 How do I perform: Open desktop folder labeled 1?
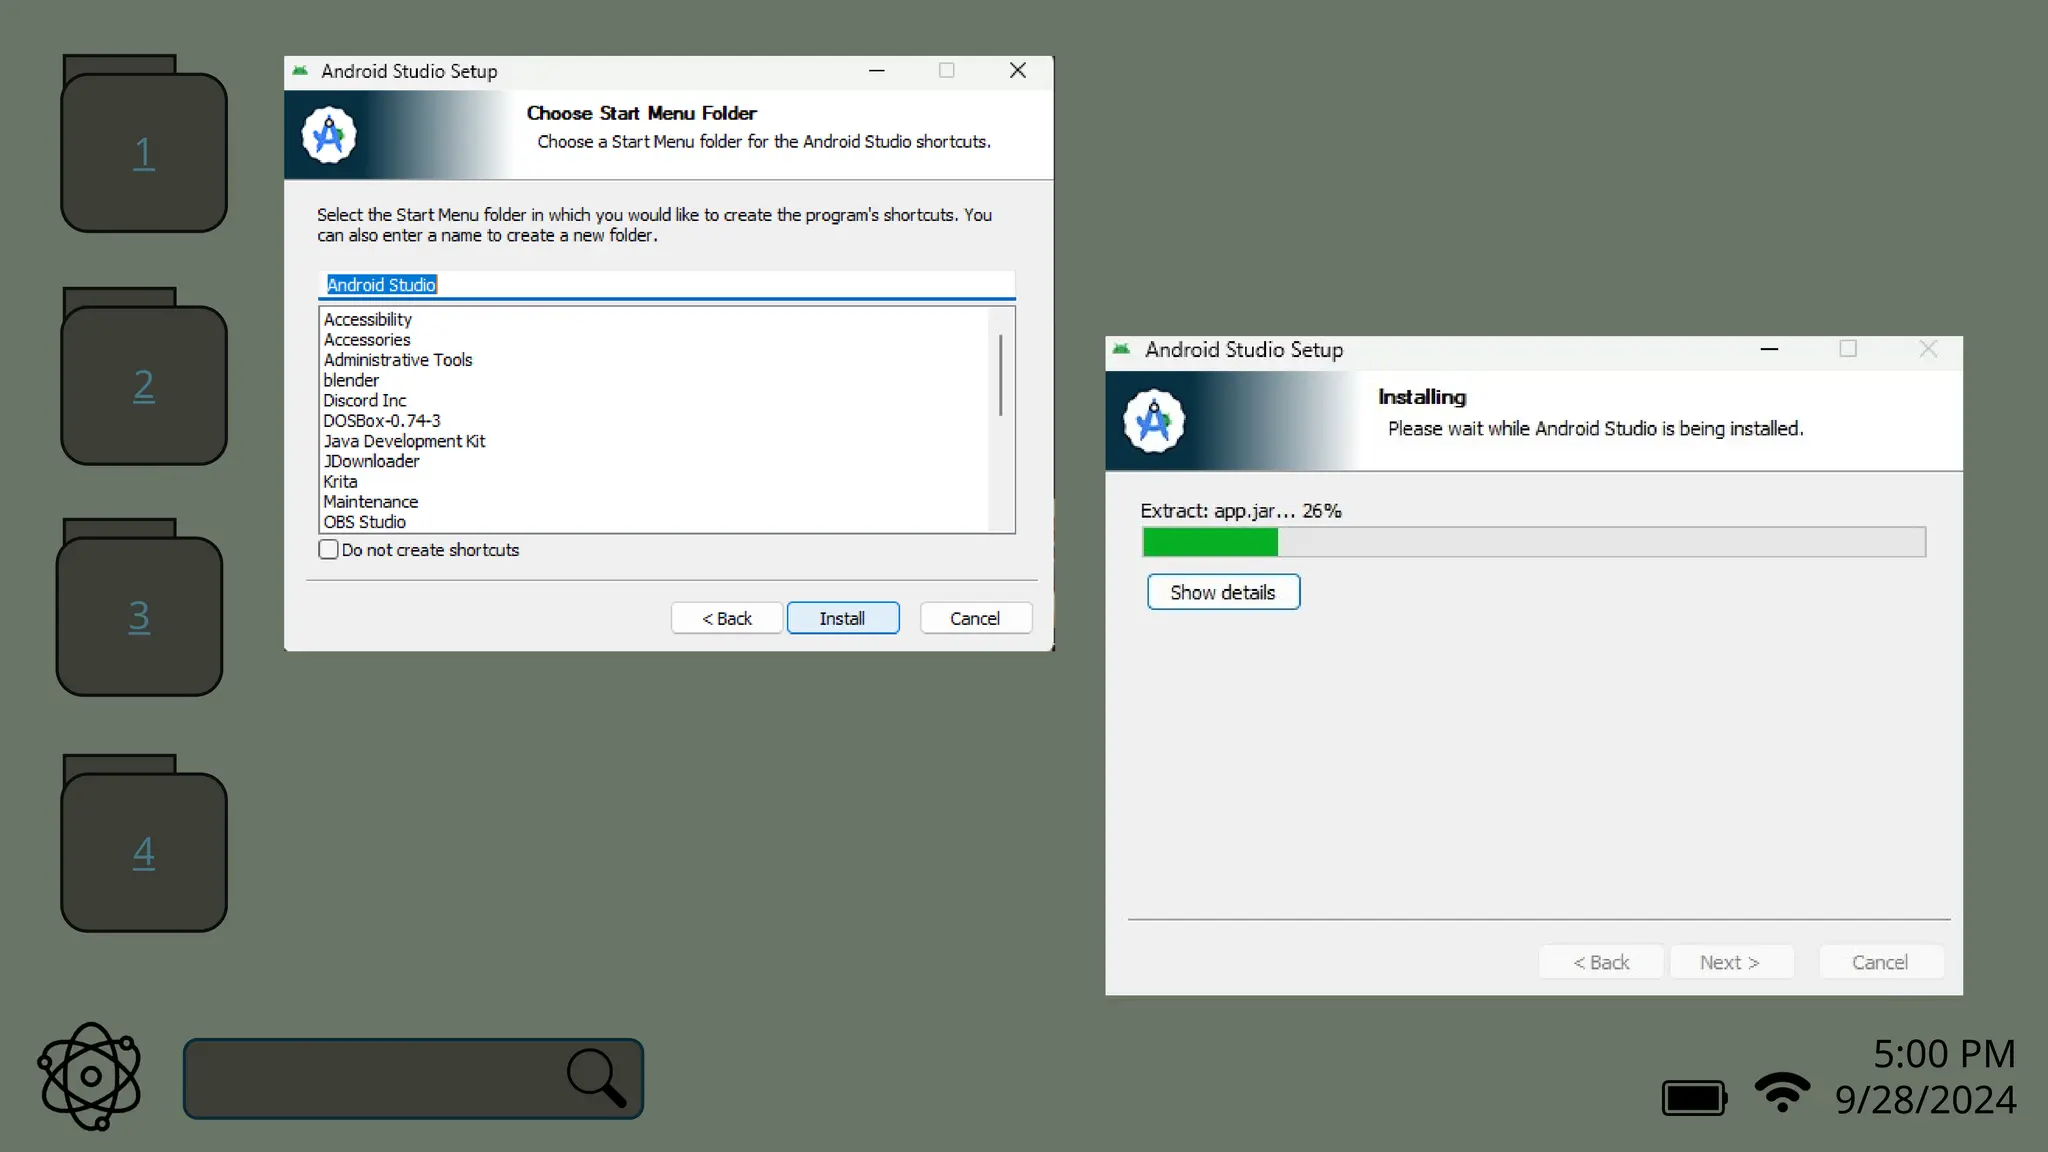[144, 150]
